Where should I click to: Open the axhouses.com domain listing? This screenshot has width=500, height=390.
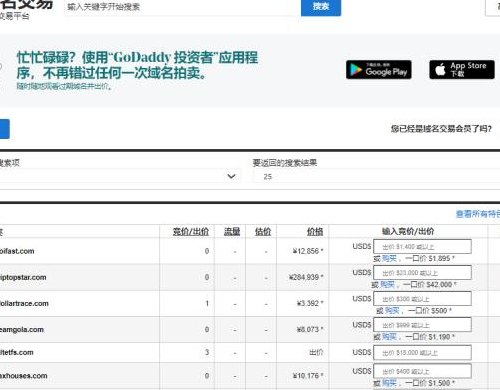tap(23, 376)
